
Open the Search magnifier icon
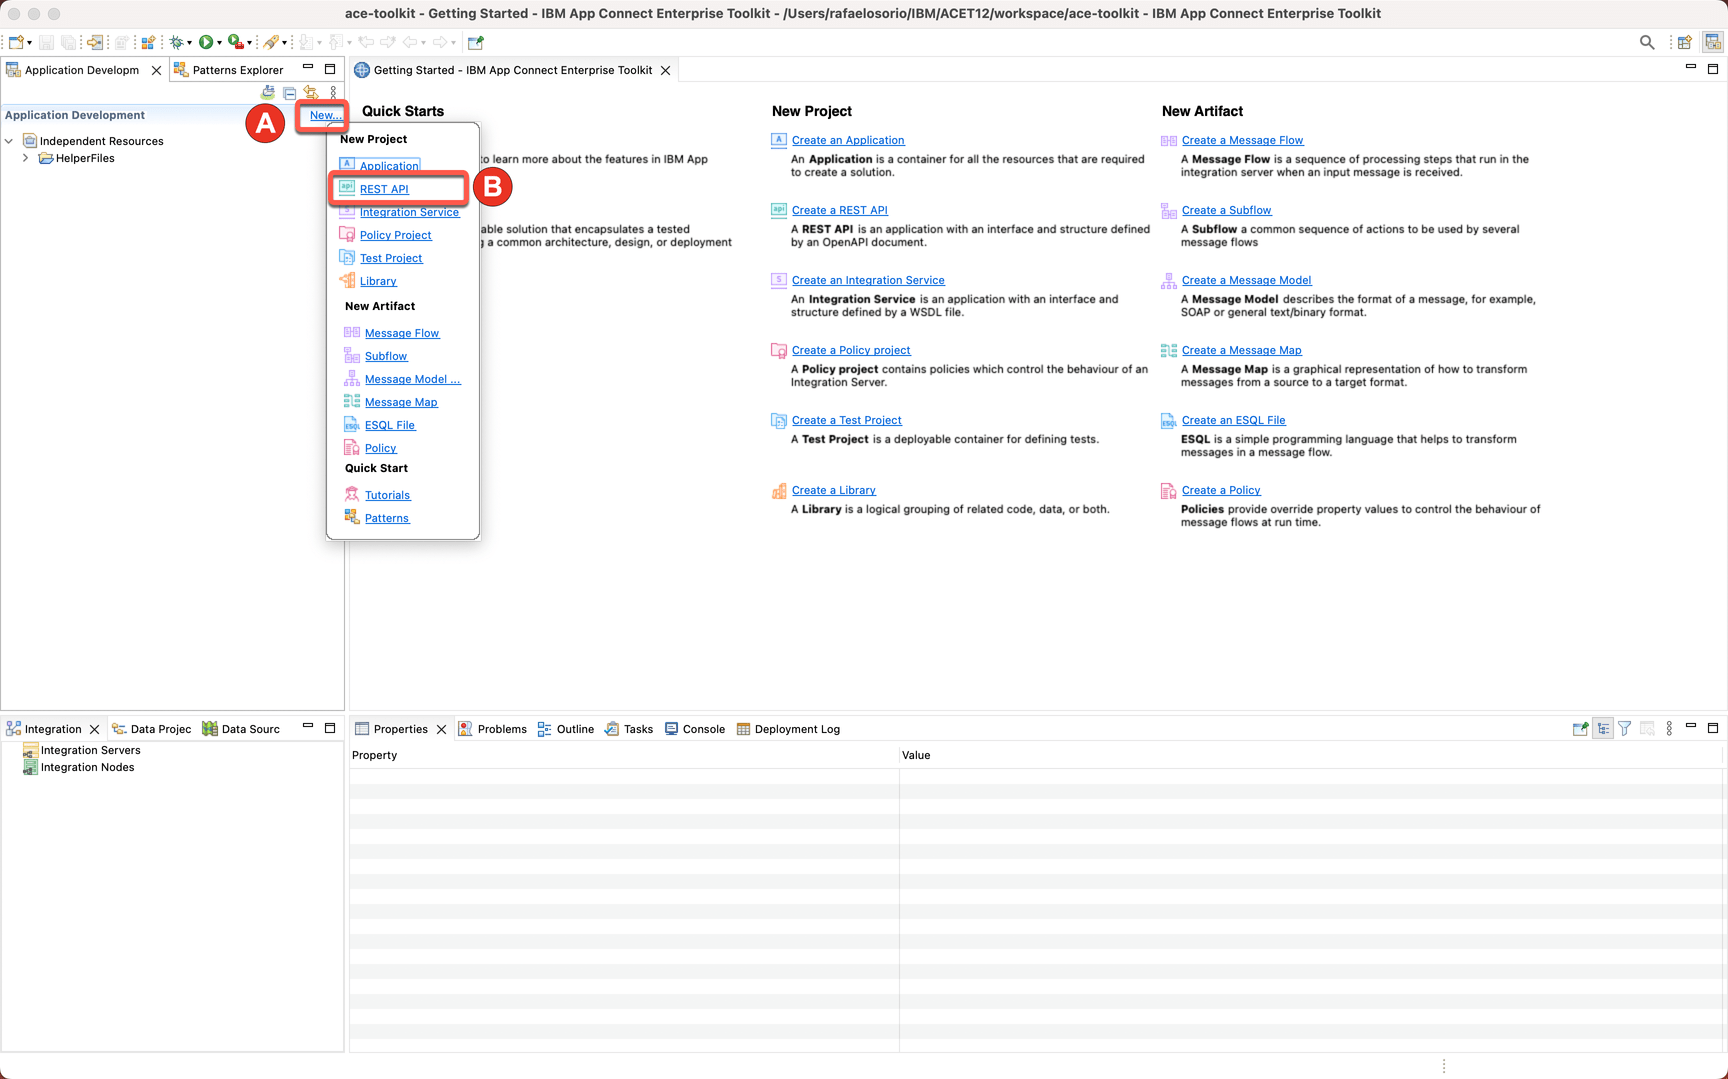1646,42
